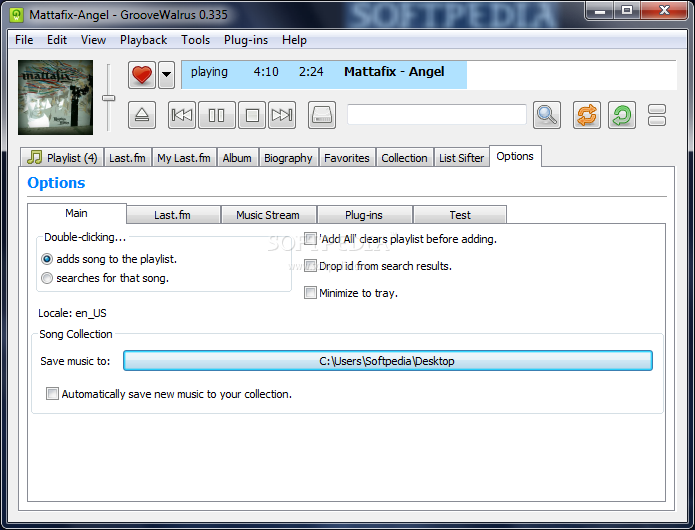Click the C:\Users\Softpedia\Desktop save path button

tap(388, 361)
